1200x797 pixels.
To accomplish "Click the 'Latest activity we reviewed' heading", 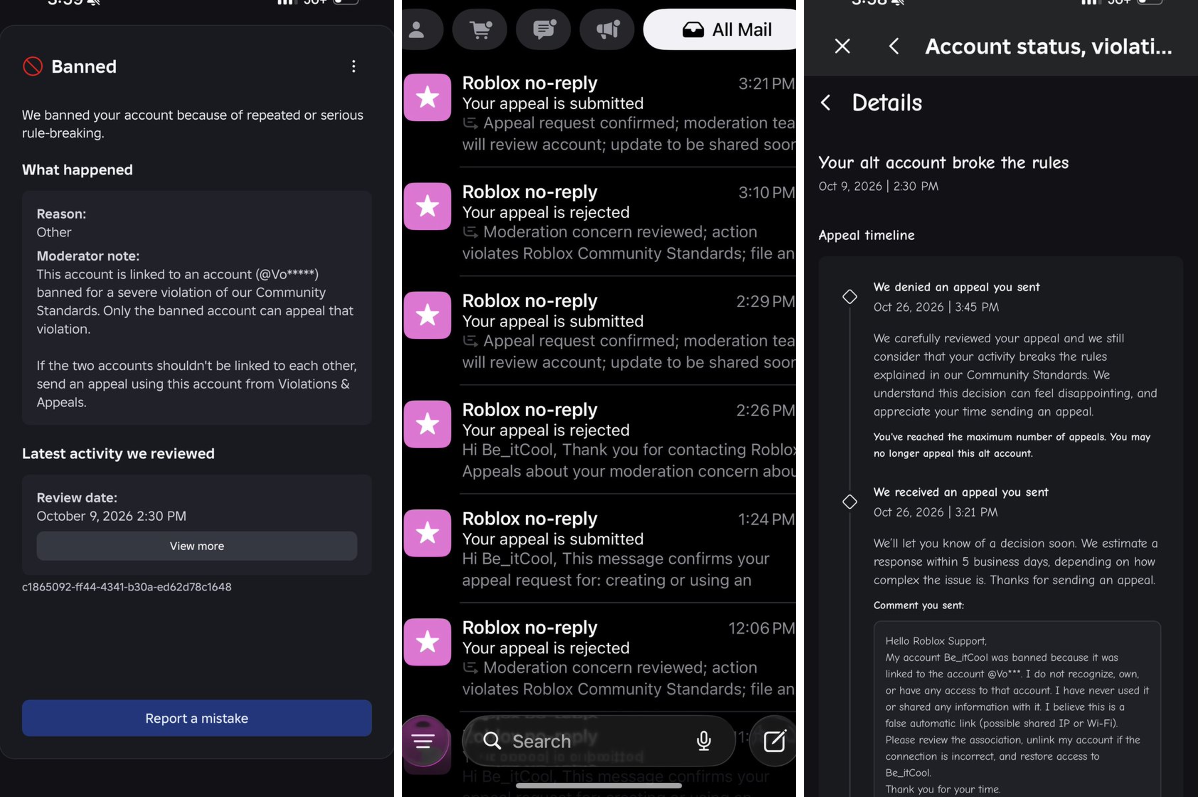I will pos(118,453).
